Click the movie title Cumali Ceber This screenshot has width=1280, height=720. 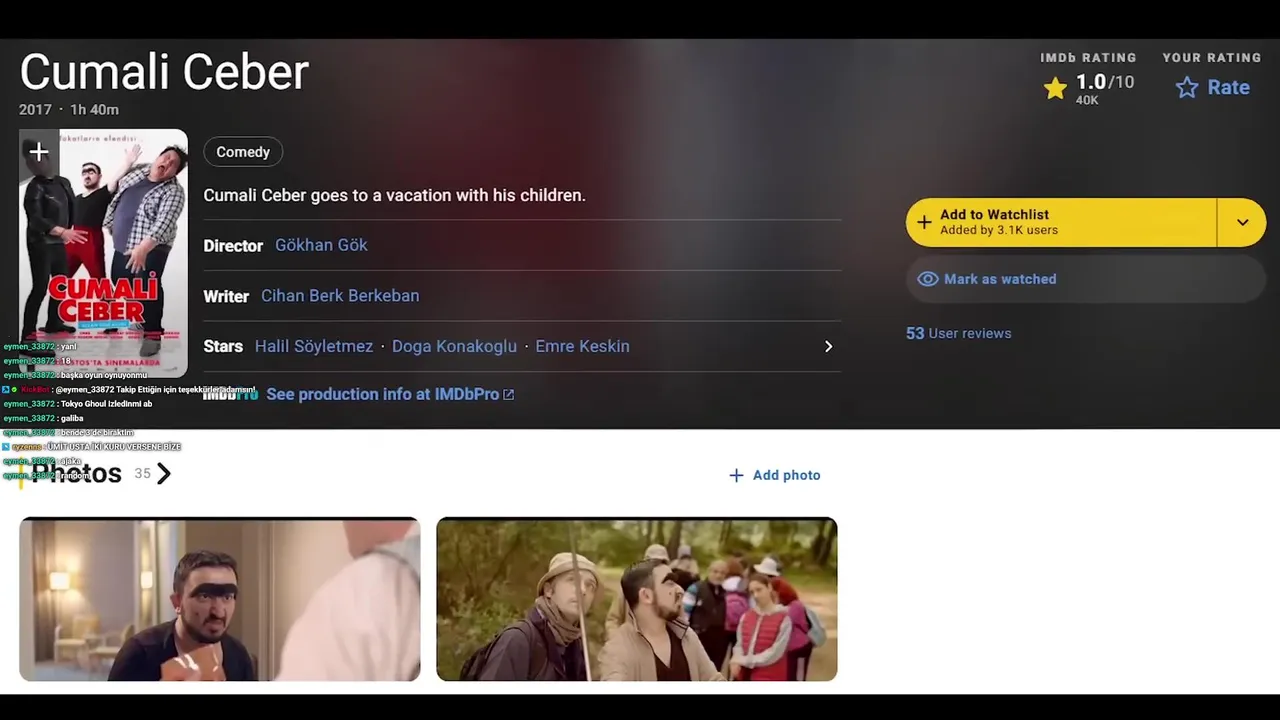click(x=164, y=73)
